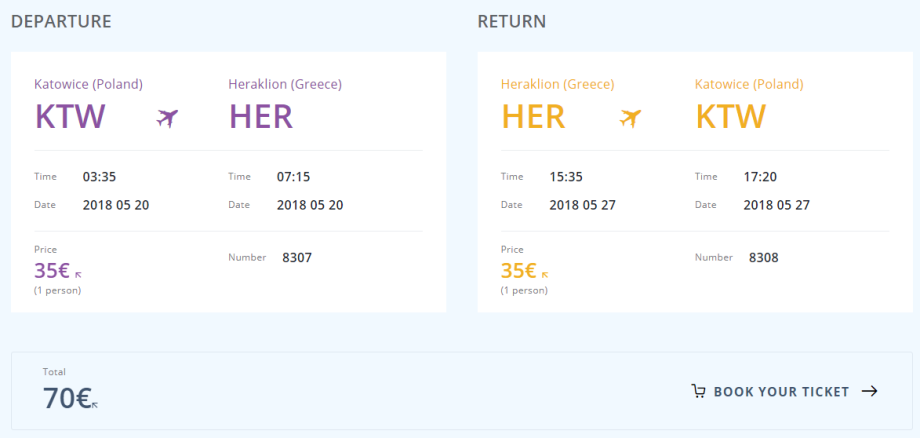
Task: Click the right arrow after Book Your Ticket
Action: (869, 391)
